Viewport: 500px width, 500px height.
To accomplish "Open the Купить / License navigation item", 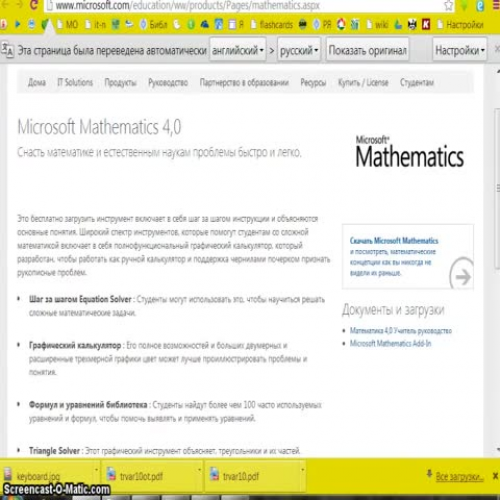I will click(x=363, y=82).
